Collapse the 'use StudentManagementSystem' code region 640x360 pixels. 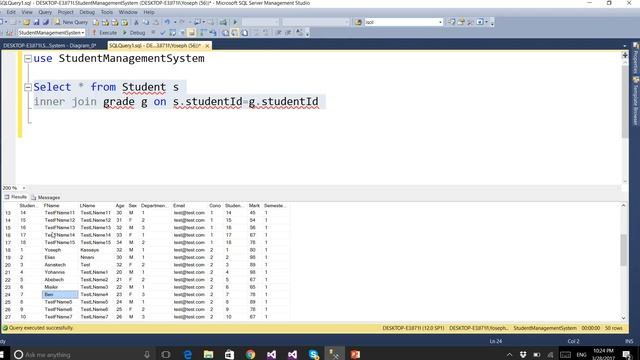tap(28, 59)
